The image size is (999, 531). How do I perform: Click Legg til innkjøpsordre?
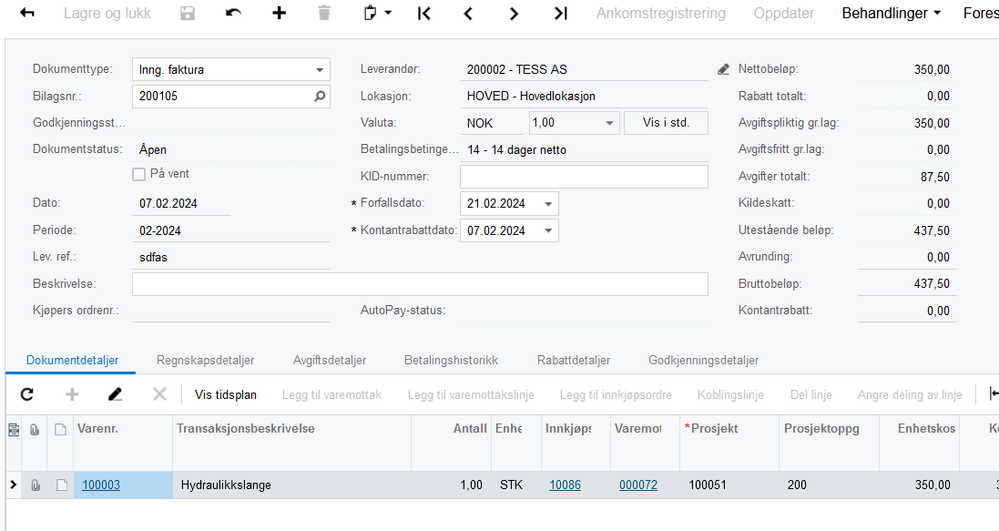click(615, 395)
